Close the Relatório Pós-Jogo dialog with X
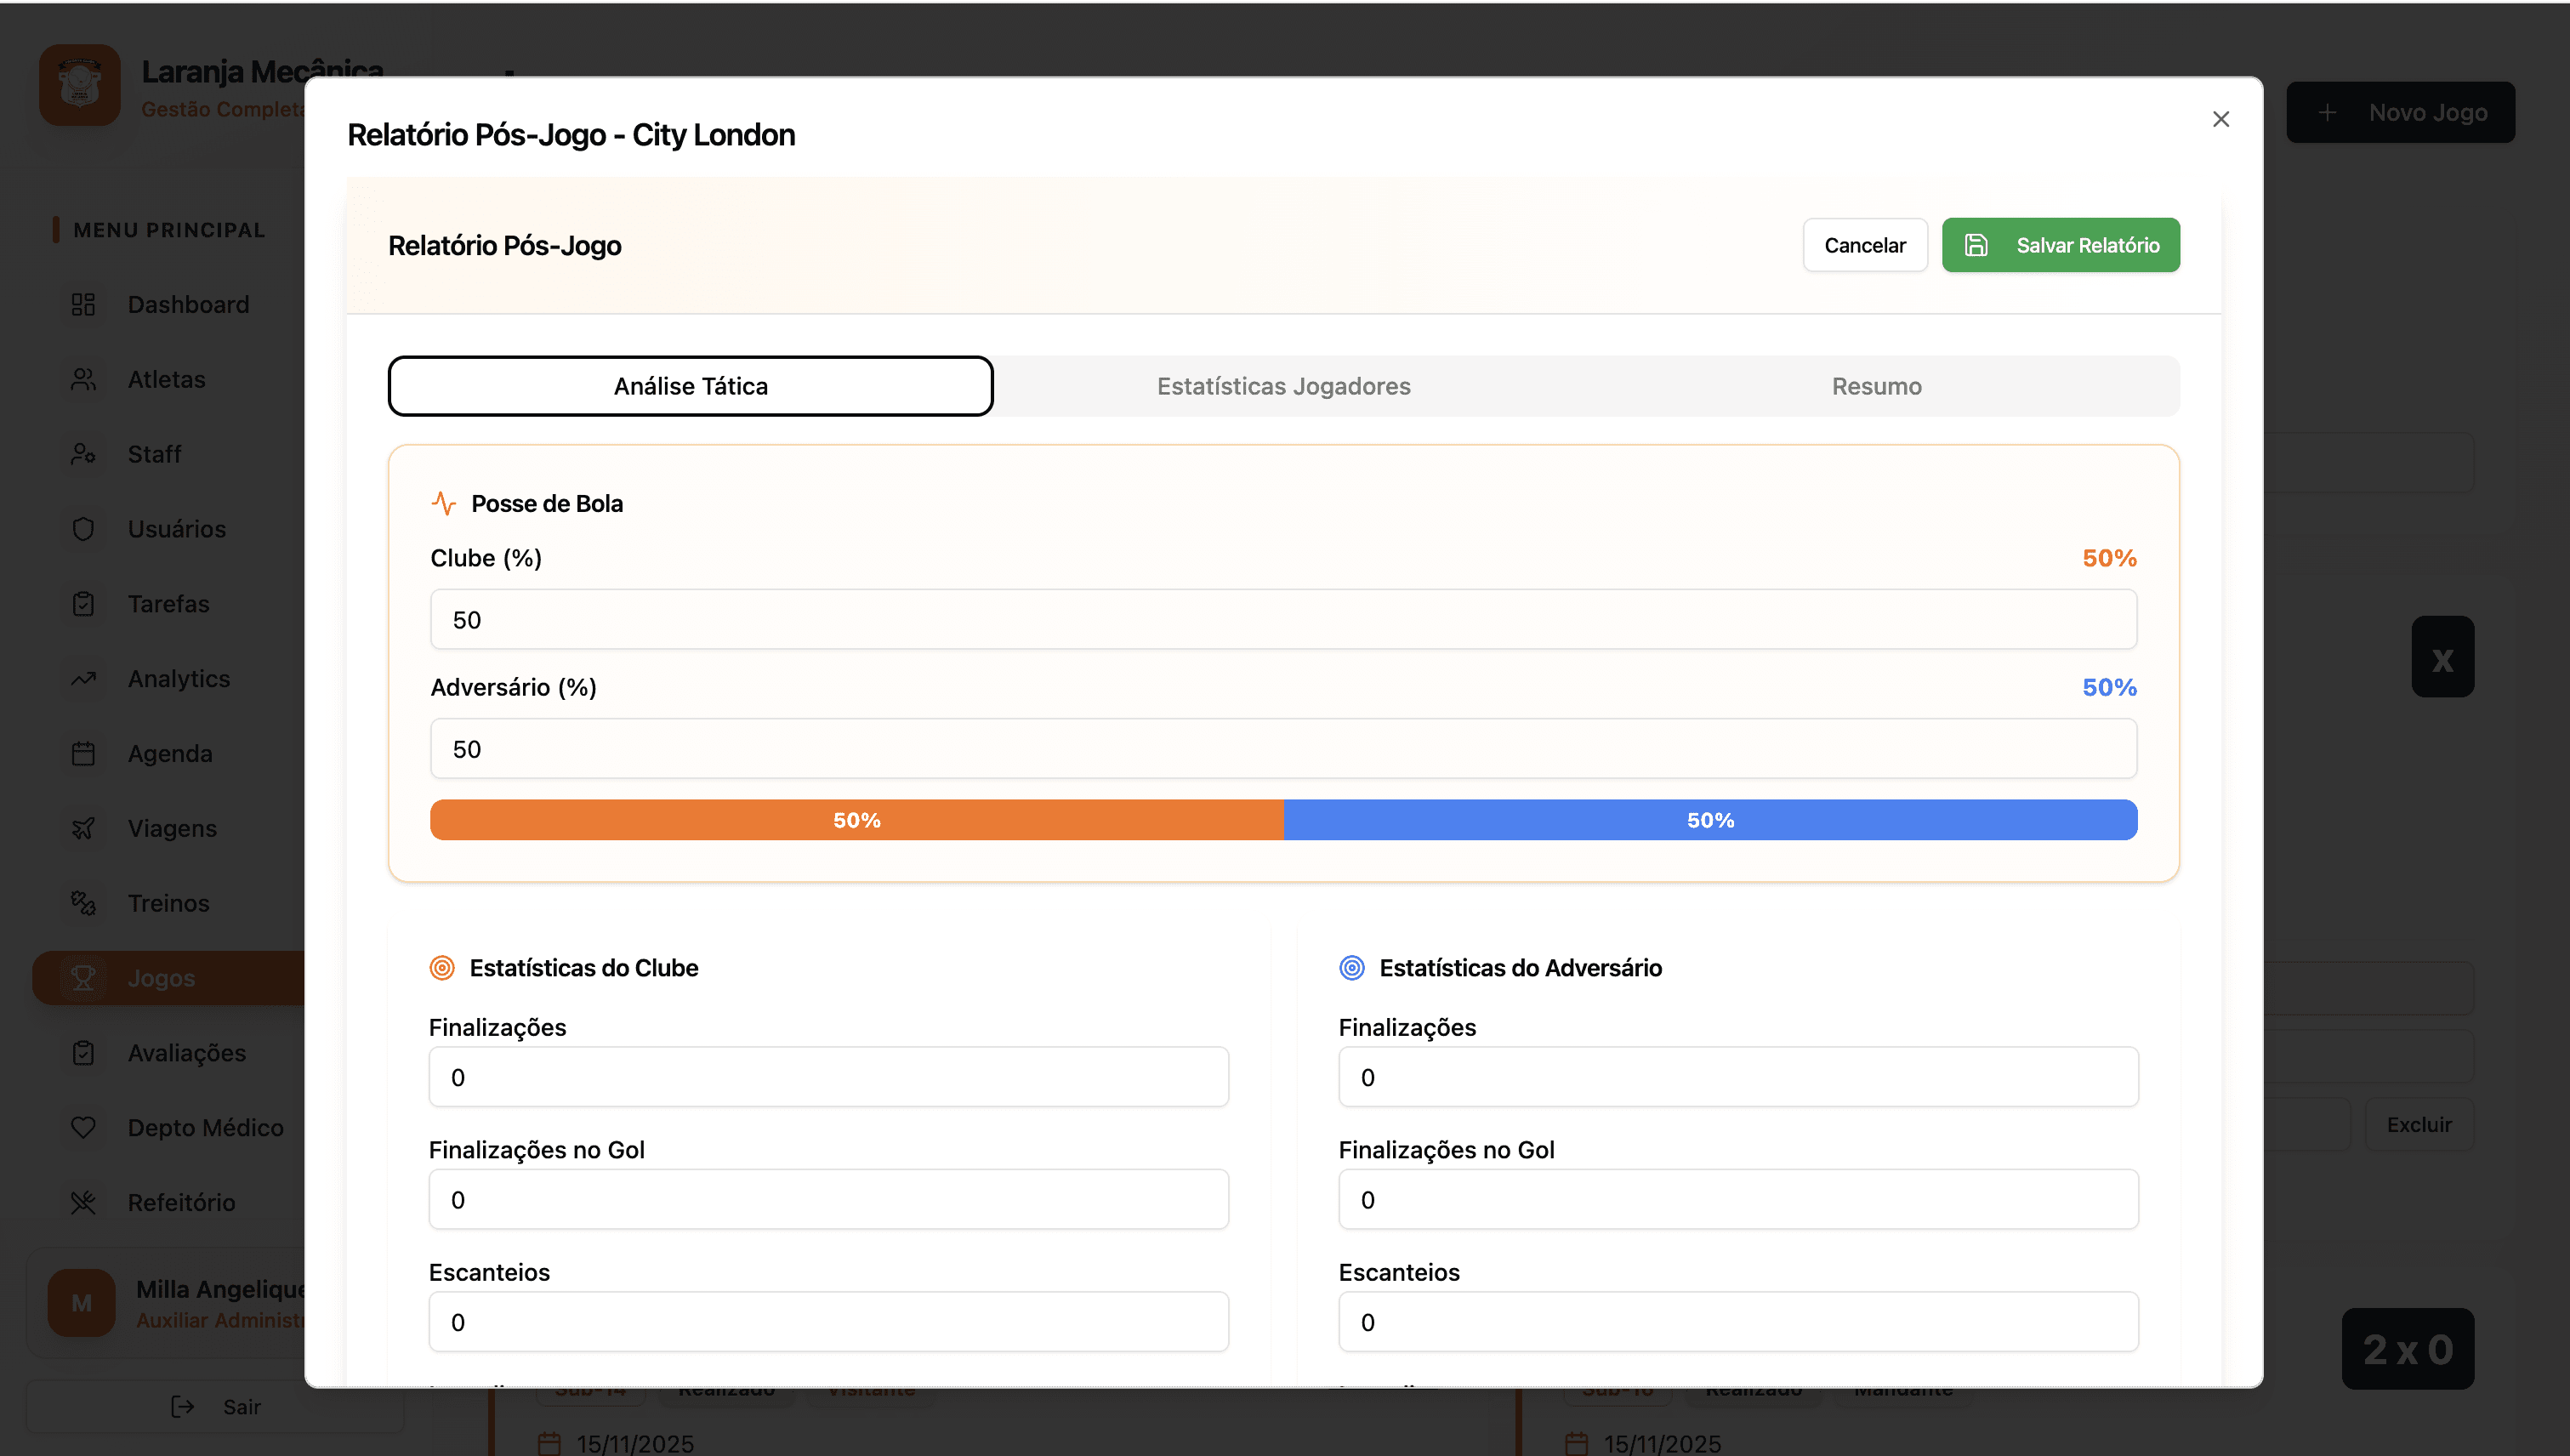The height and width of the screenshot is (1456, 2570). (2221, 119)
